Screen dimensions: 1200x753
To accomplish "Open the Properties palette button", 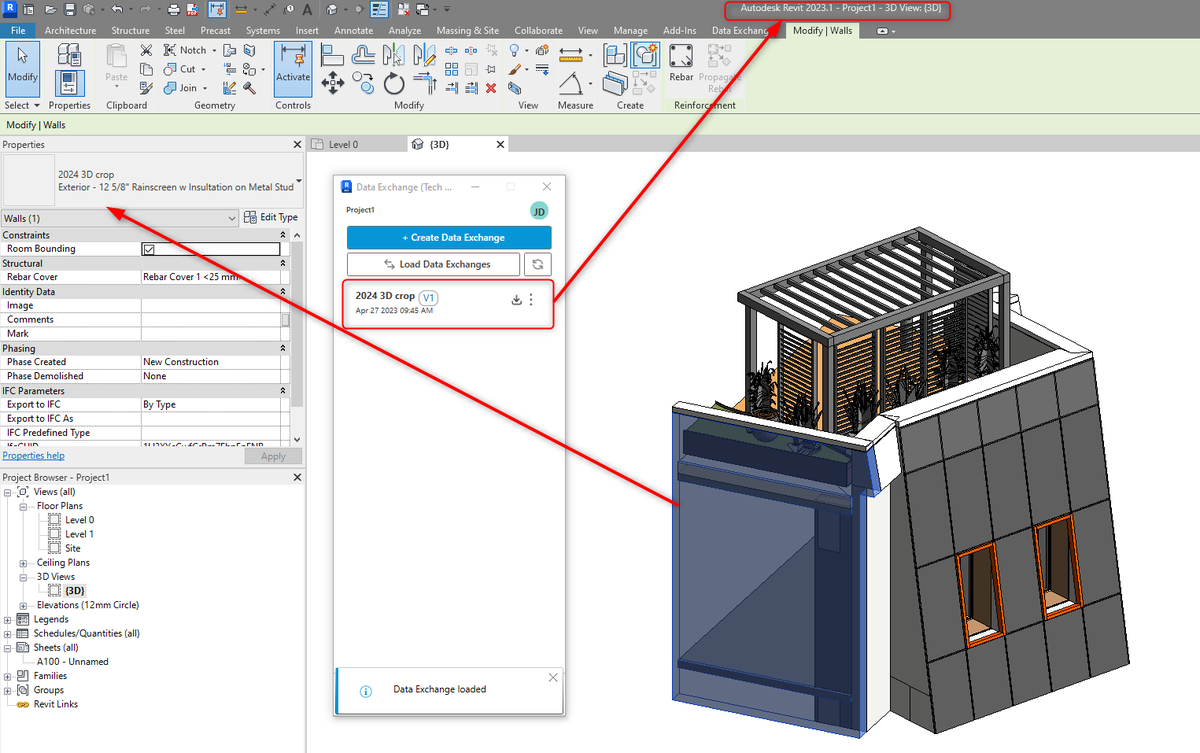I will pos(69,82).
